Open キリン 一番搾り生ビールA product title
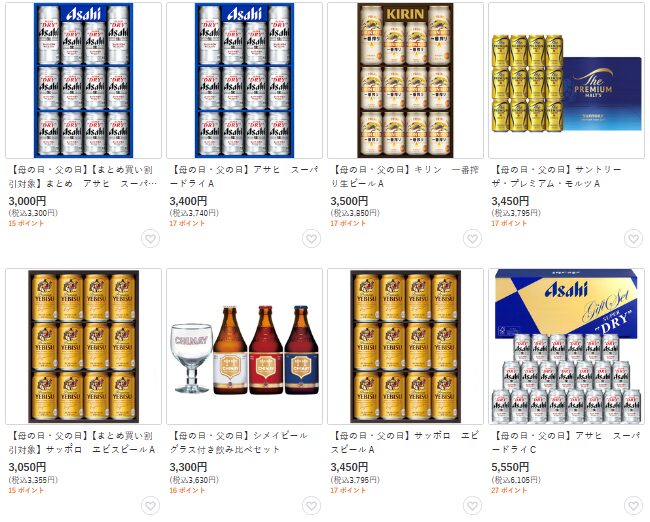Image resolution: width=650 pixels, height=522 pixels. click(405, 177)
